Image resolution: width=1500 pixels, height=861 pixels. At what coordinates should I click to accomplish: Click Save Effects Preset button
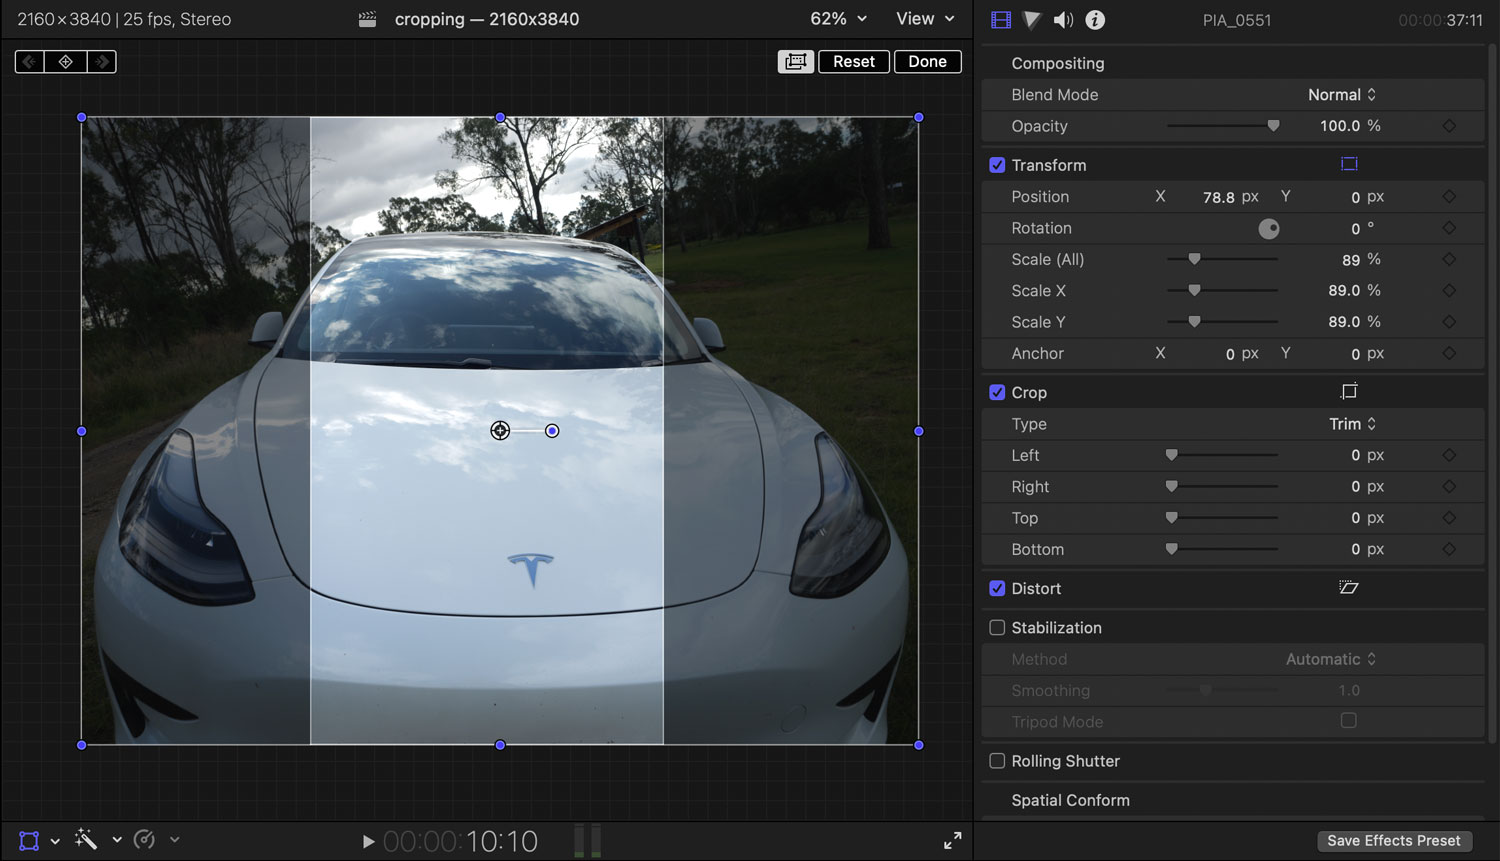[1394, 841]
